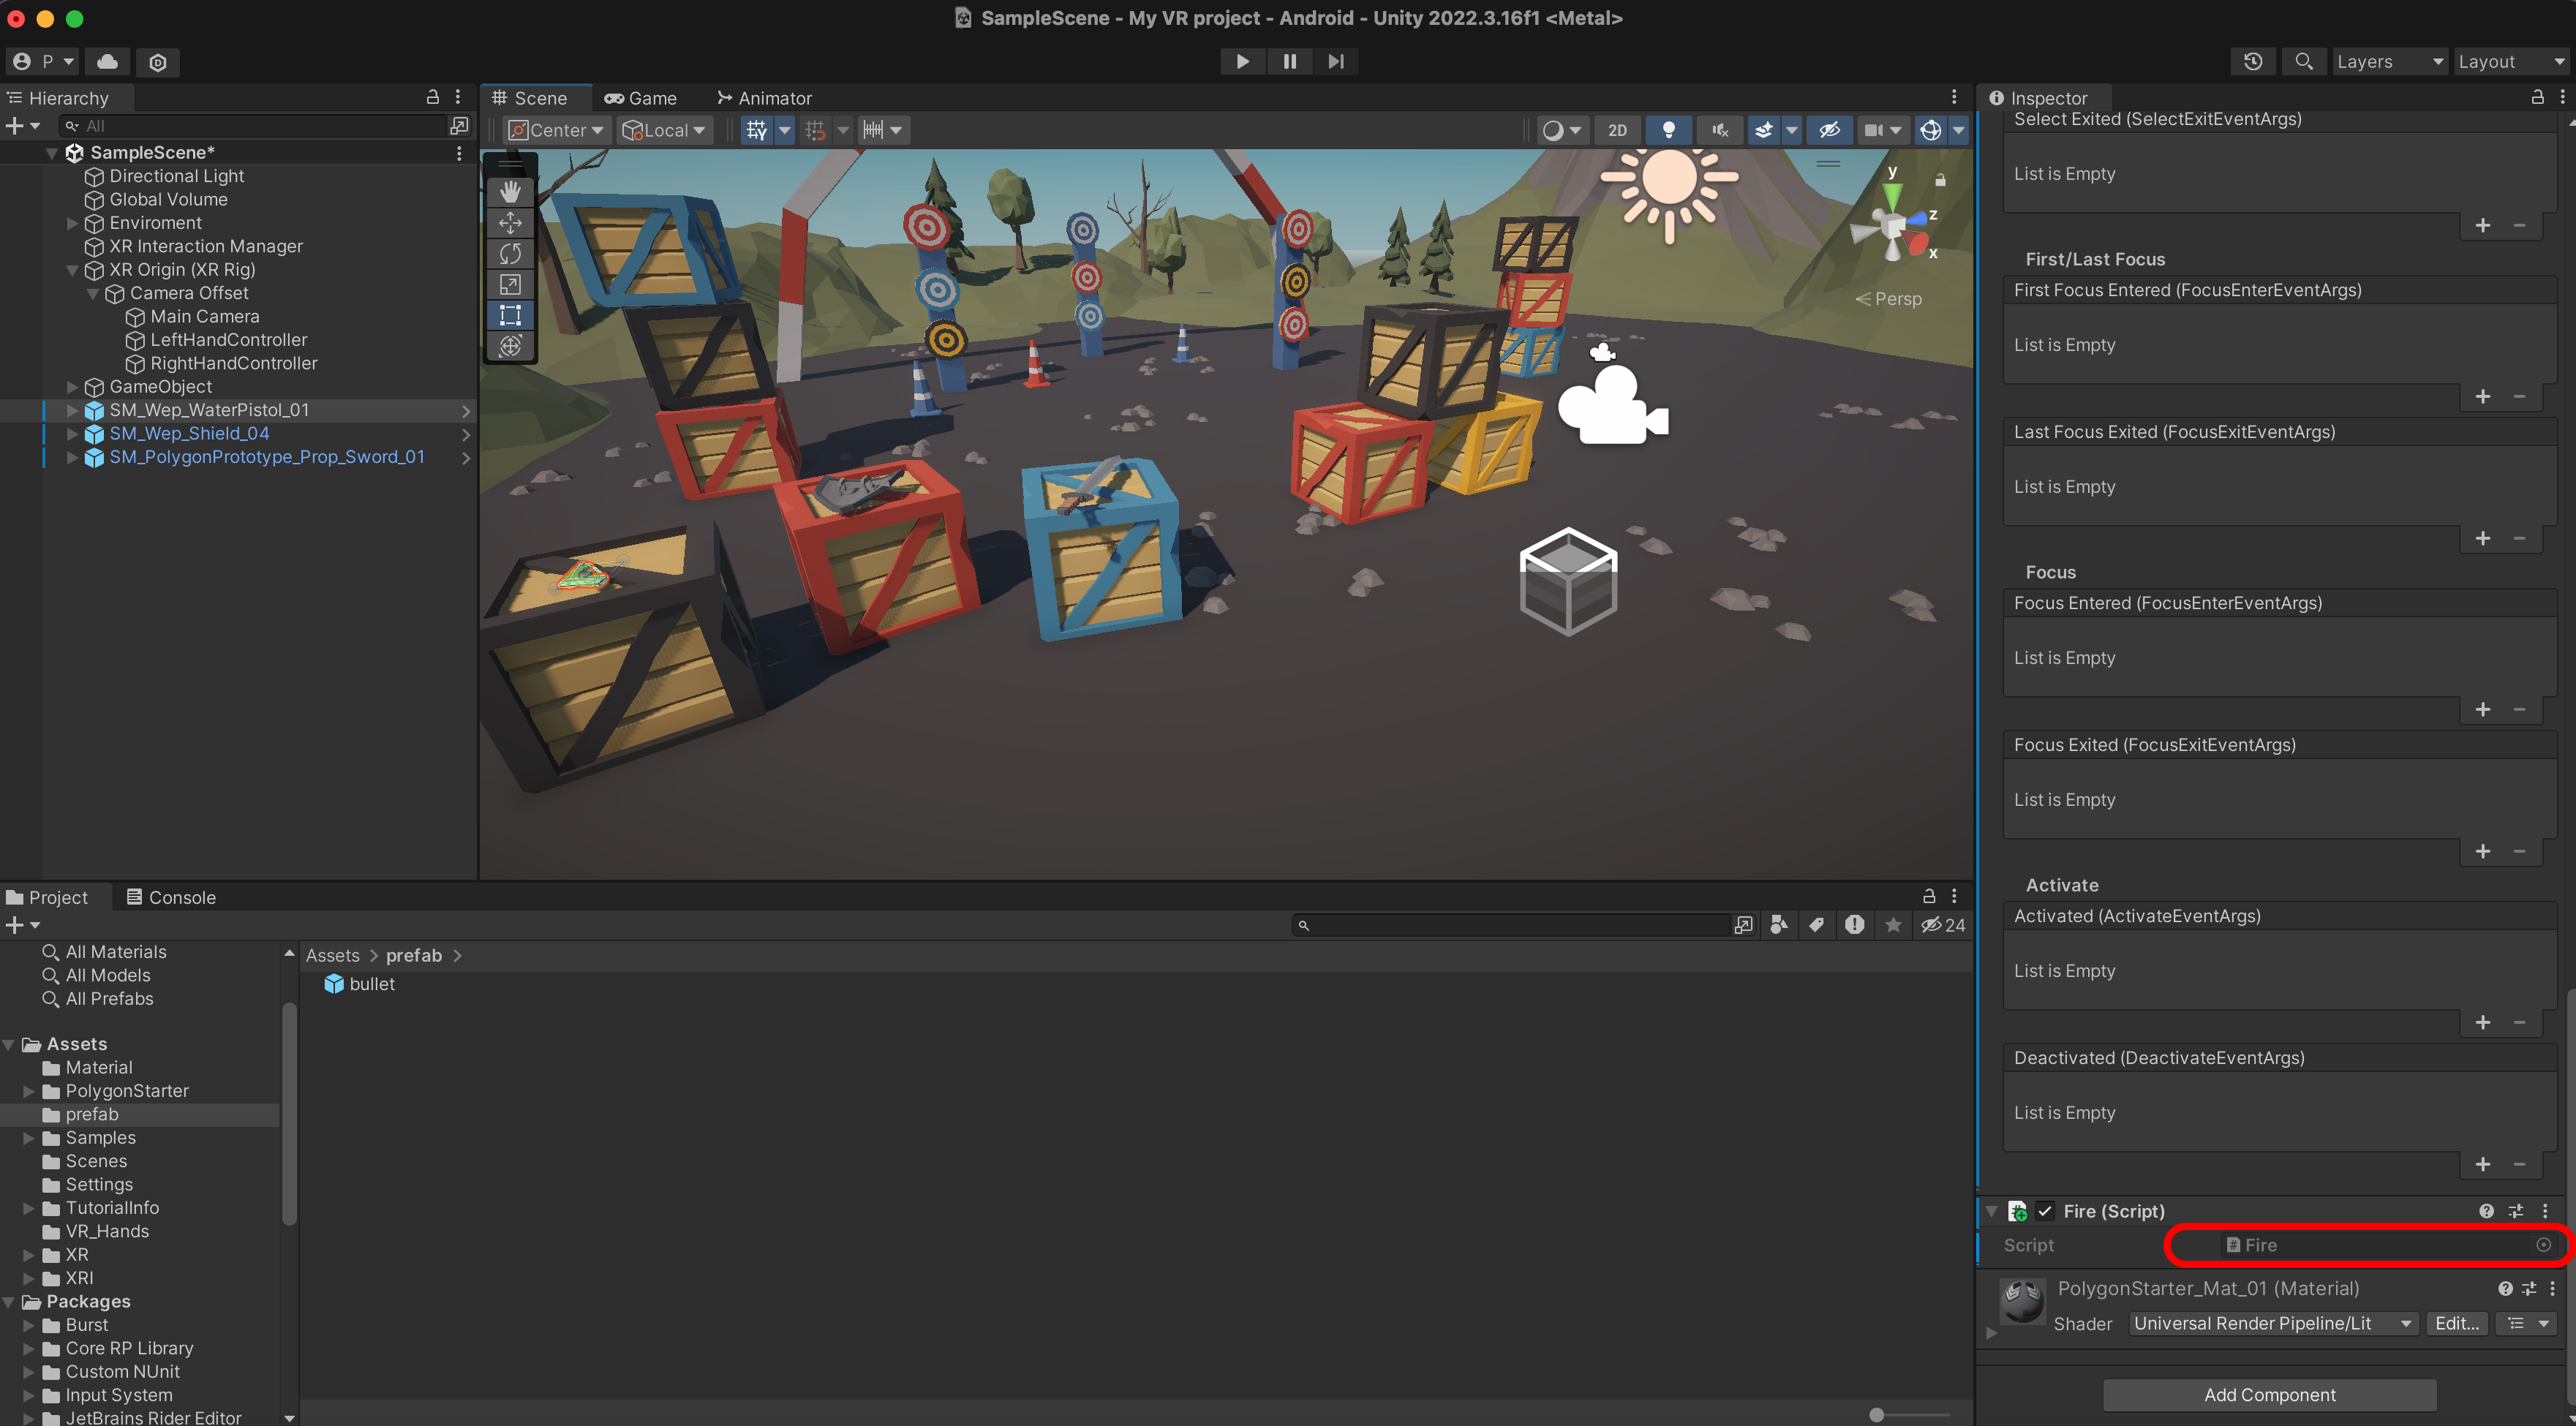
Task: Disable the Fire script checkbox
Action: (2045, 1211)
